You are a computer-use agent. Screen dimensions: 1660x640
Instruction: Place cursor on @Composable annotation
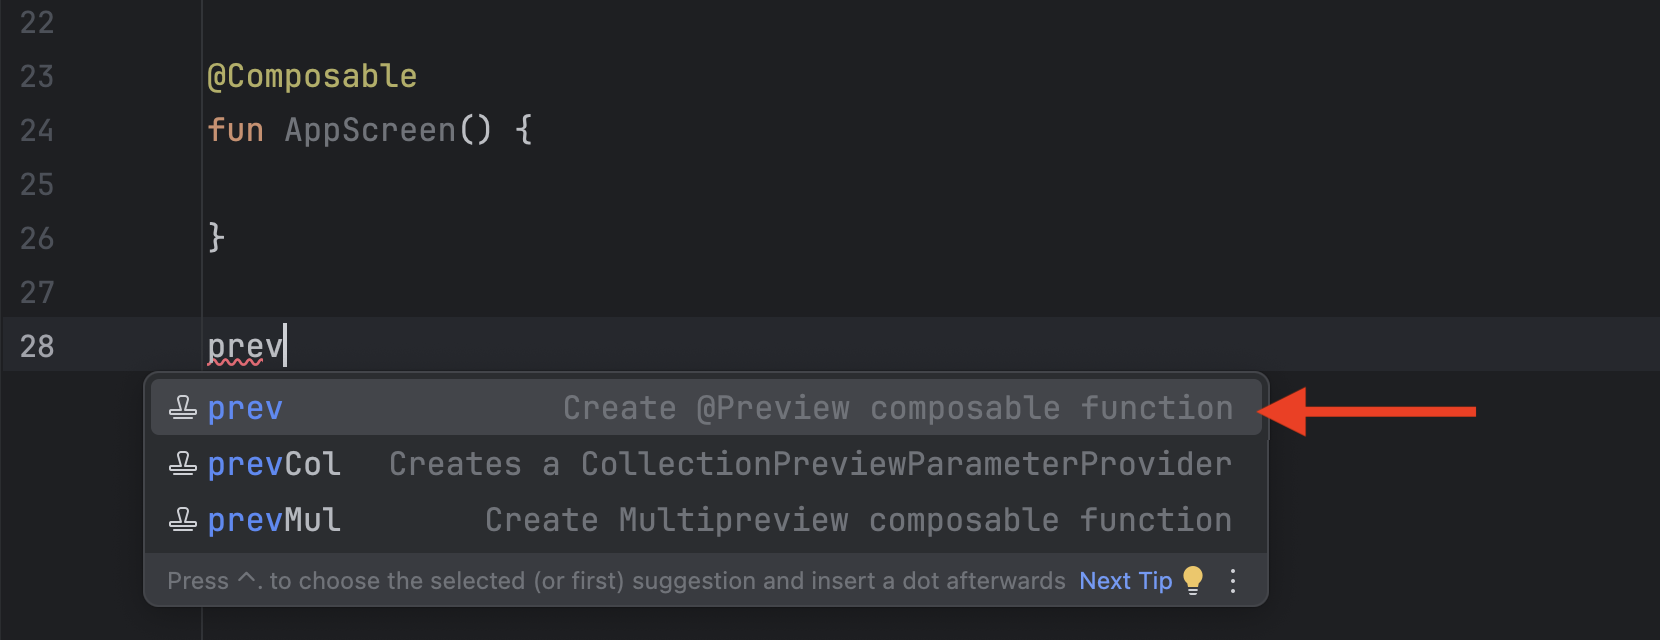pyautogui.click(x=311, y=76)
